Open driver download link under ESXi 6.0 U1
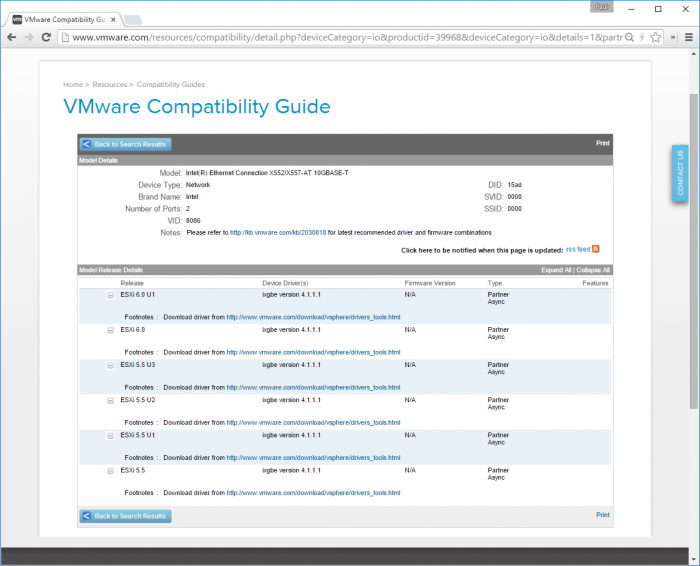This screenshot has height=566, width=700. click(x=313, y=317)
